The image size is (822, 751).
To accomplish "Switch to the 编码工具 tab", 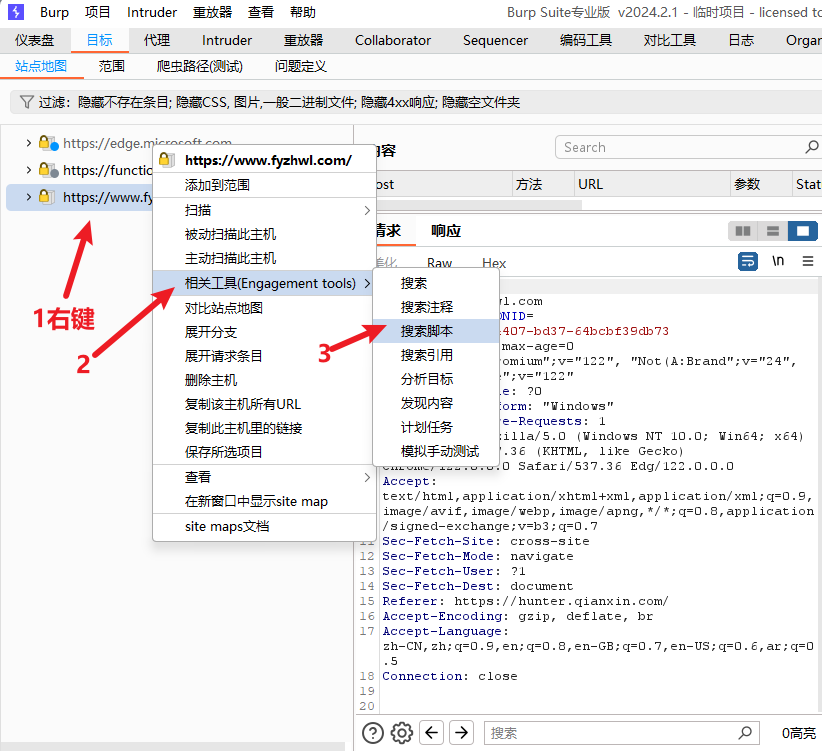I will pos(586,40).
